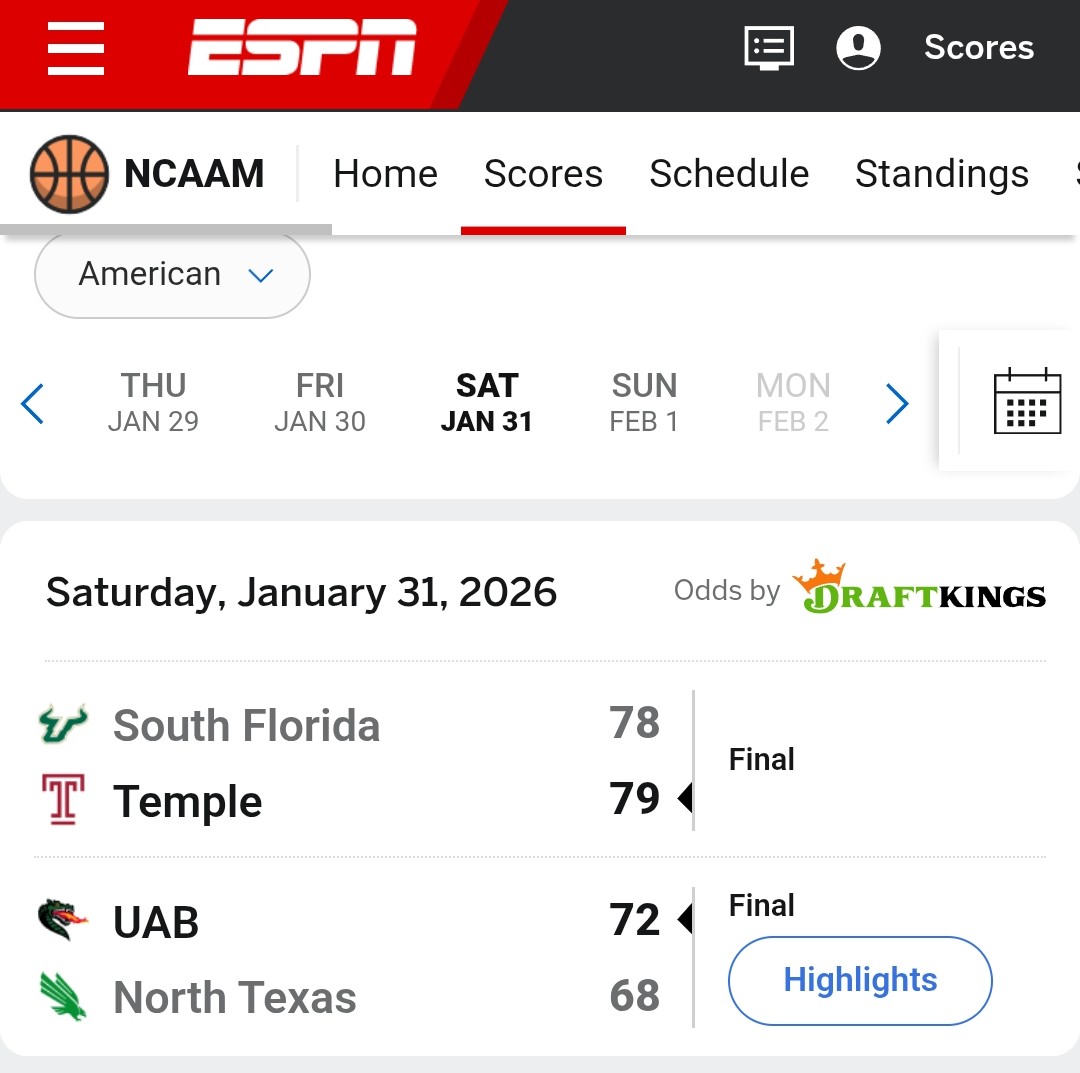Open the calendar date picker
Image resolution: width=1080 pixels, height=1073 pixels.
[1027, 400]
